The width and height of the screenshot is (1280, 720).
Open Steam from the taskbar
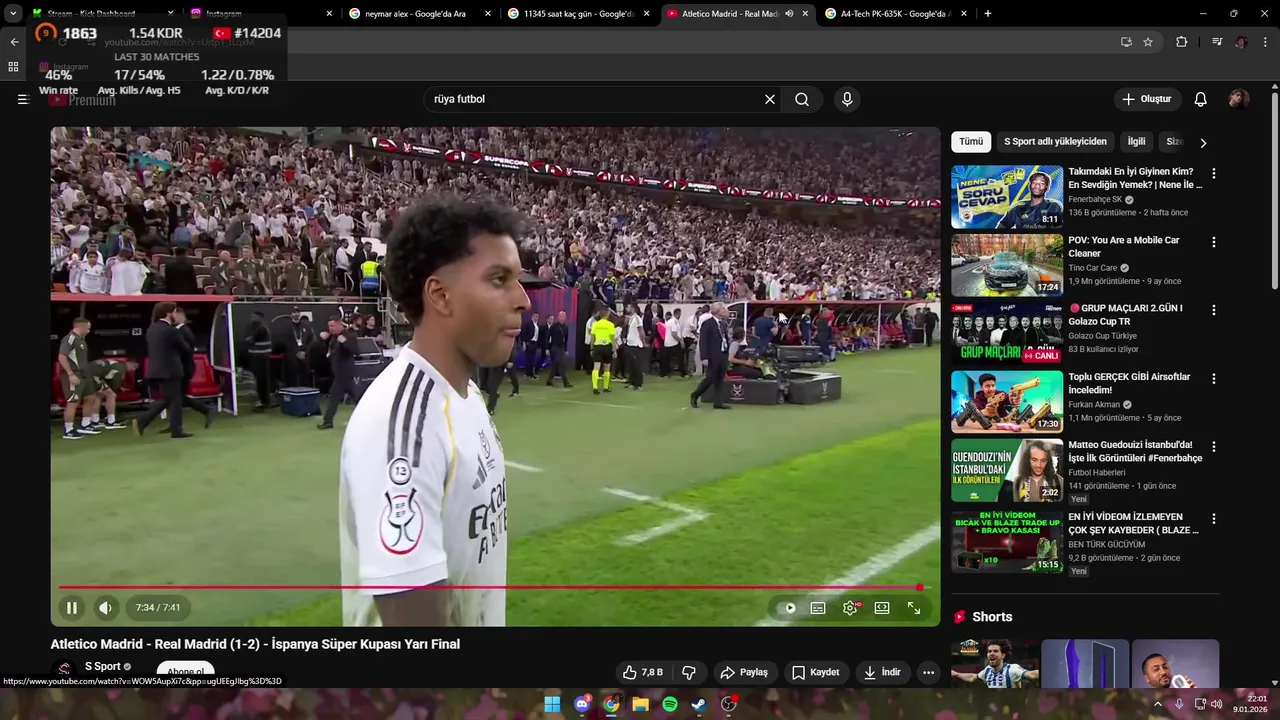click(x=699, y=704)
